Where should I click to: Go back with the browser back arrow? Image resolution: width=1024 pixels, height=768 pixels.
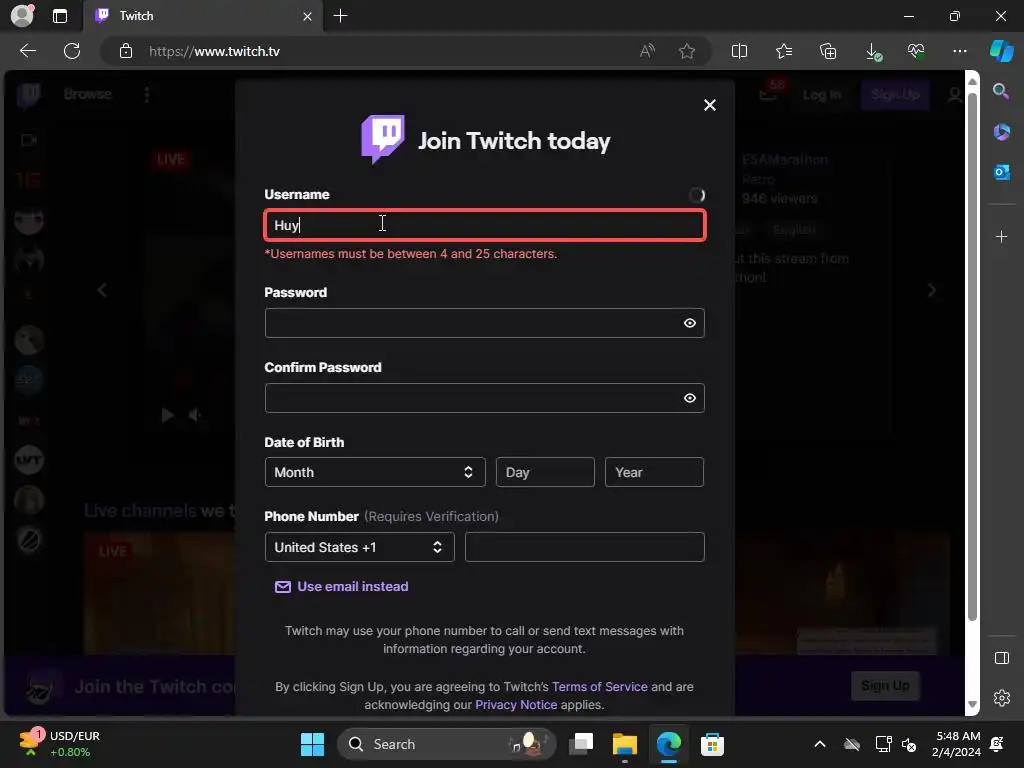pyautogui.click(x=28, y=51)
